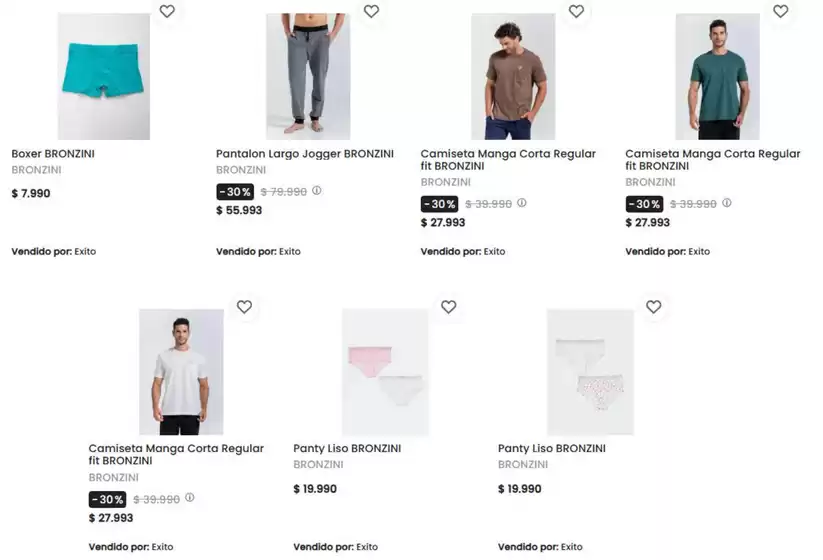
Task: View price details icon for green t-shirt
Action: click(x=727, y=203)
